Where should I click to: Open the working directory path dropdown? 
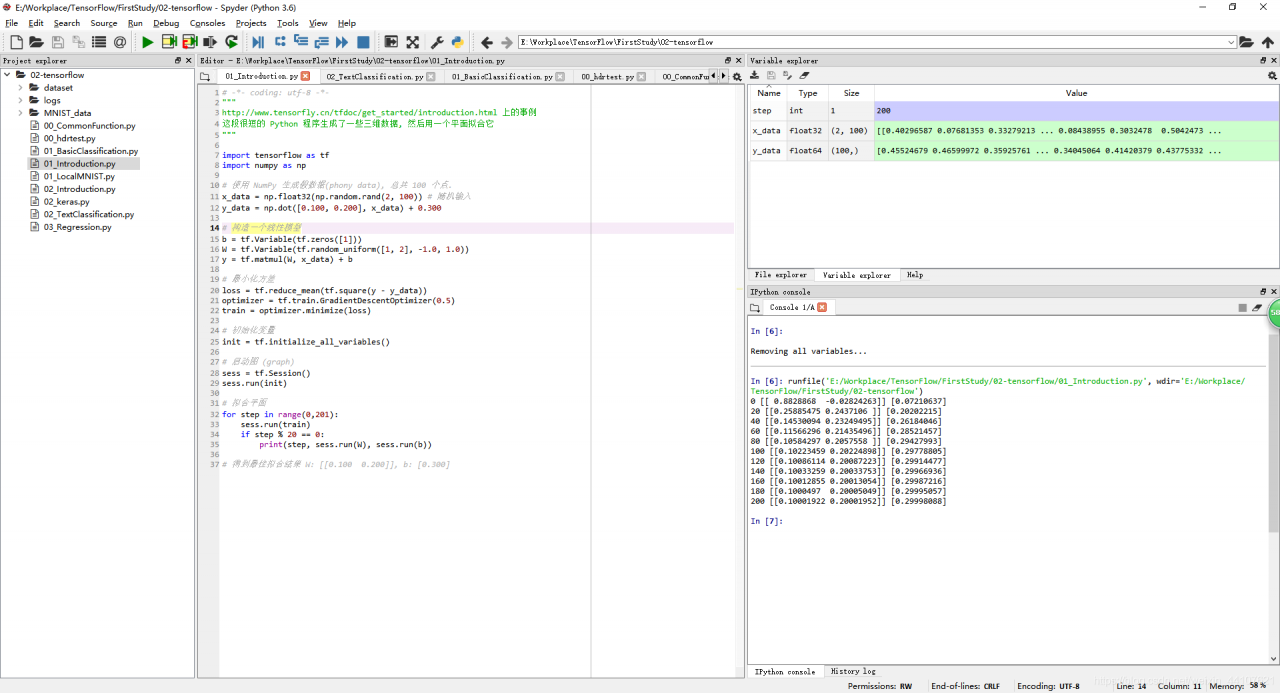point(1231,42)
